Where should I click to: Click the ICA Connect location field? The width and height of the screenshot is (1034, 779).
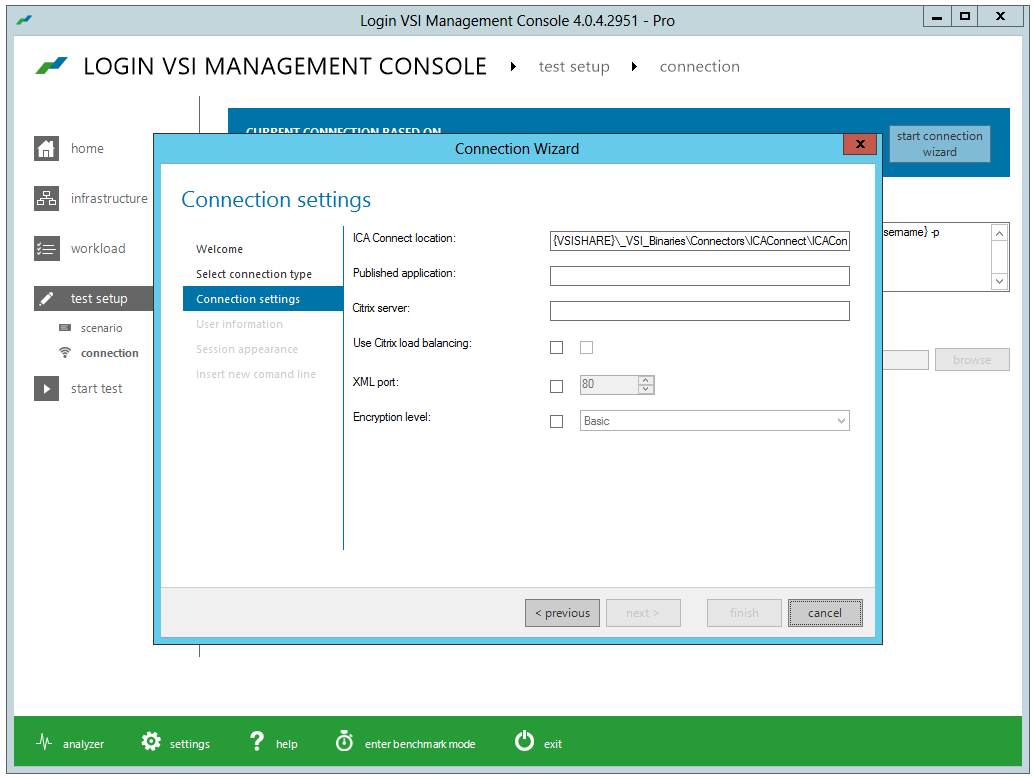pos(700,241)
